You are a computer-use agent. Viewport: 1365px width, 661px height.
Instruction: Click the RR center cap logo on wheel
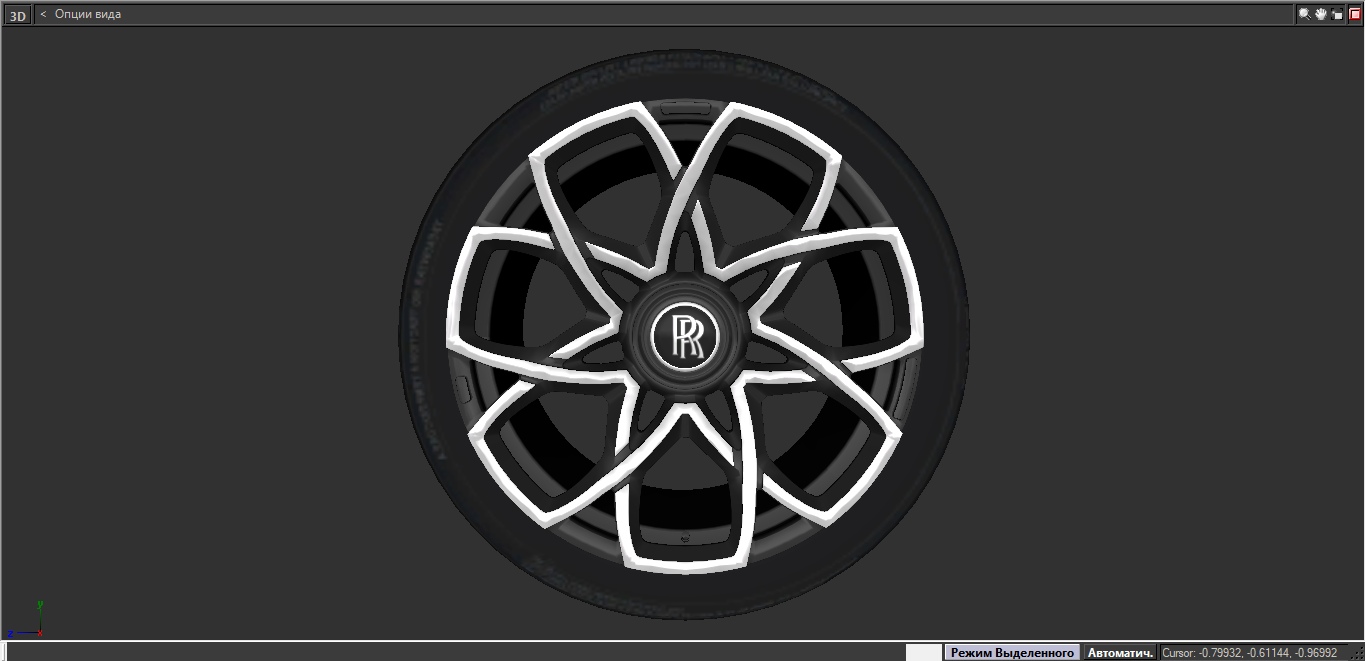click(x=687, y=336)
